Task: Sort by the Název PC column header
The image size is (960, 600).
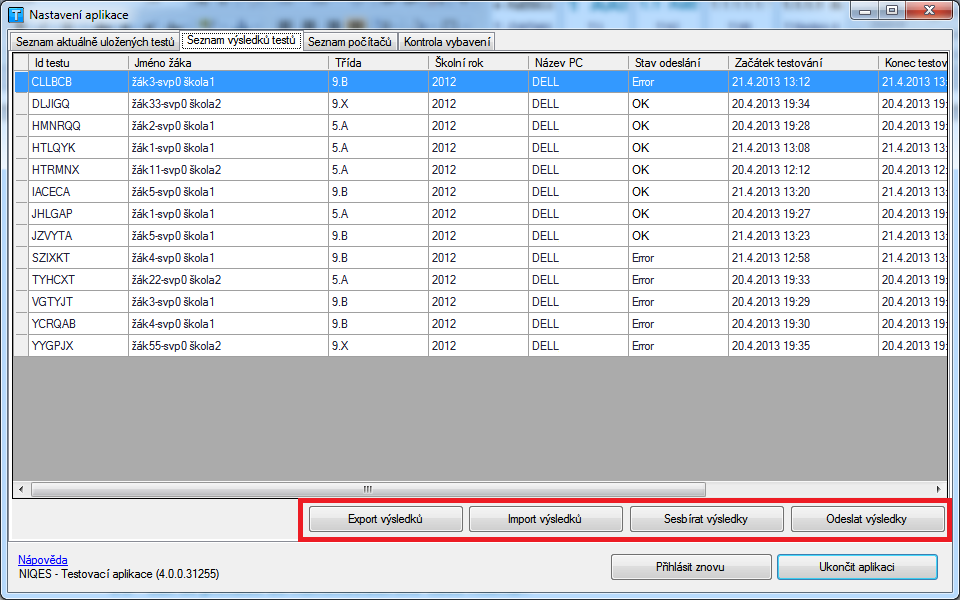Action: [x=578, y=62]
